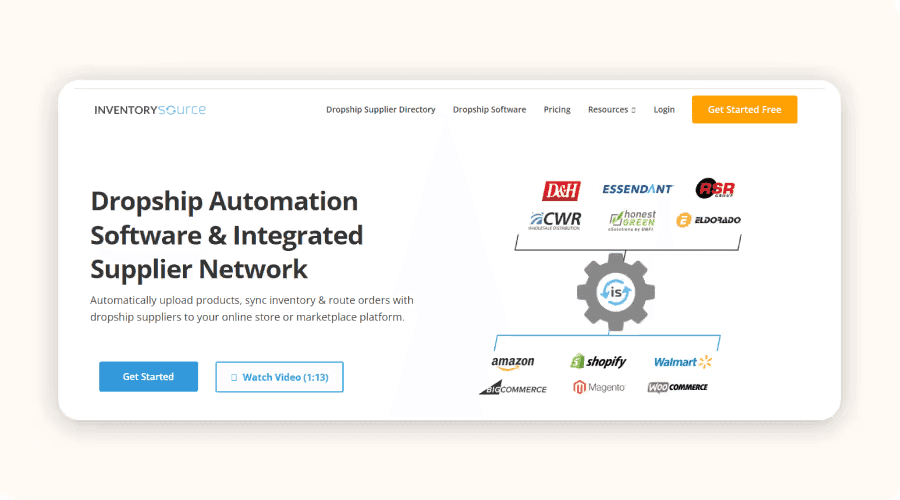Click the Amazon marketplace logo
The image size is (900, 500).
click(513, 363)
